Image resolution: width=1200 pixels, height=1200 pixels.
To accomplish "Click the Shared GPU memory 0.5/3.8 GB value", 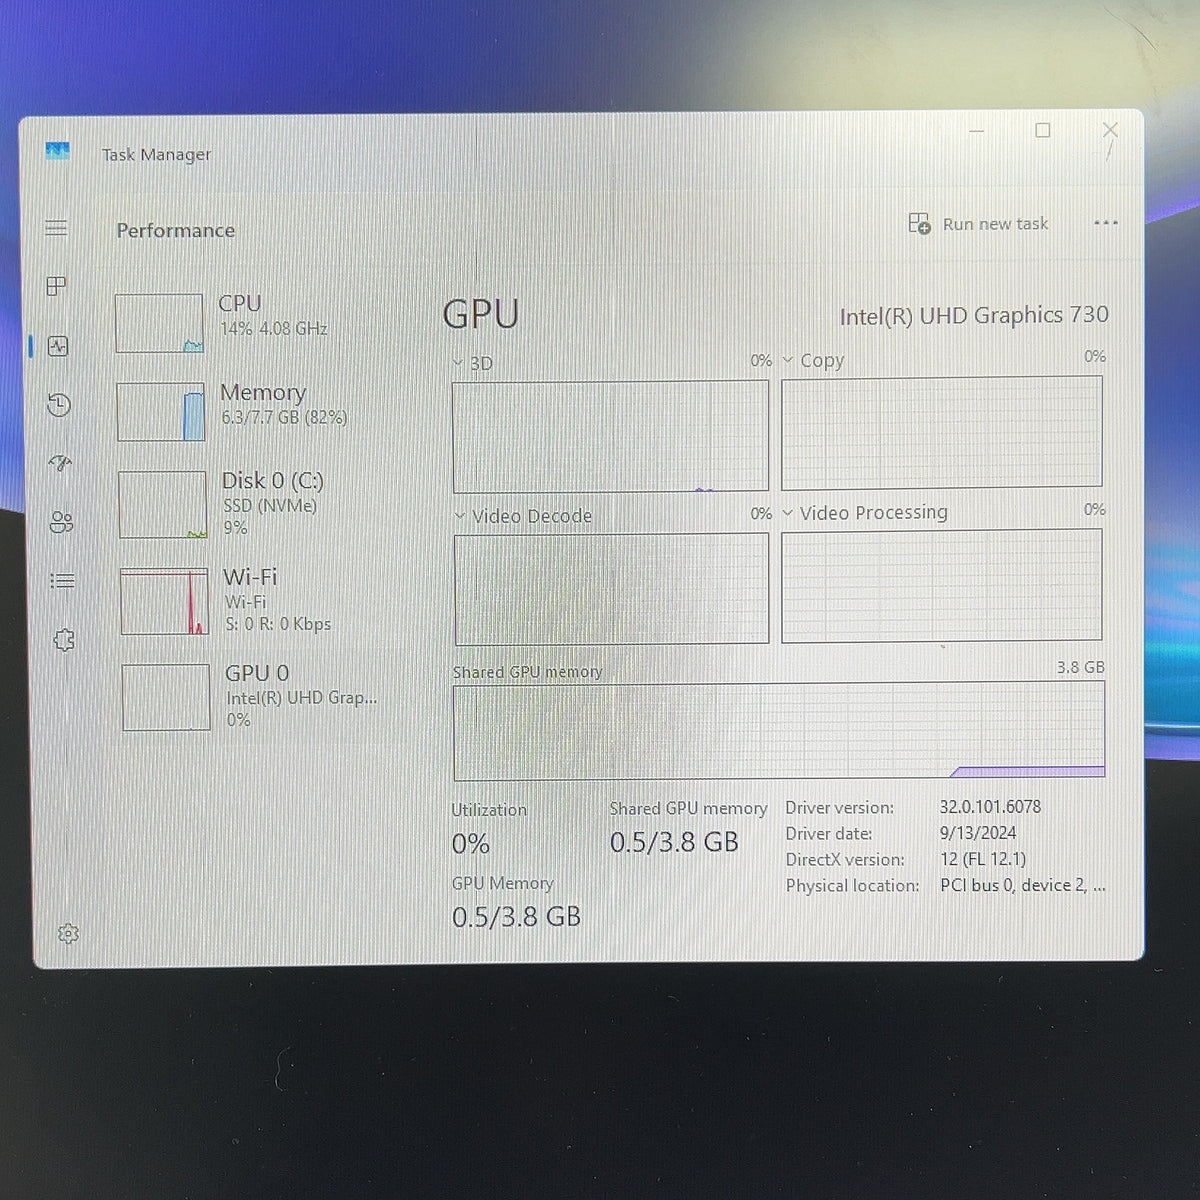I will 674,842.
